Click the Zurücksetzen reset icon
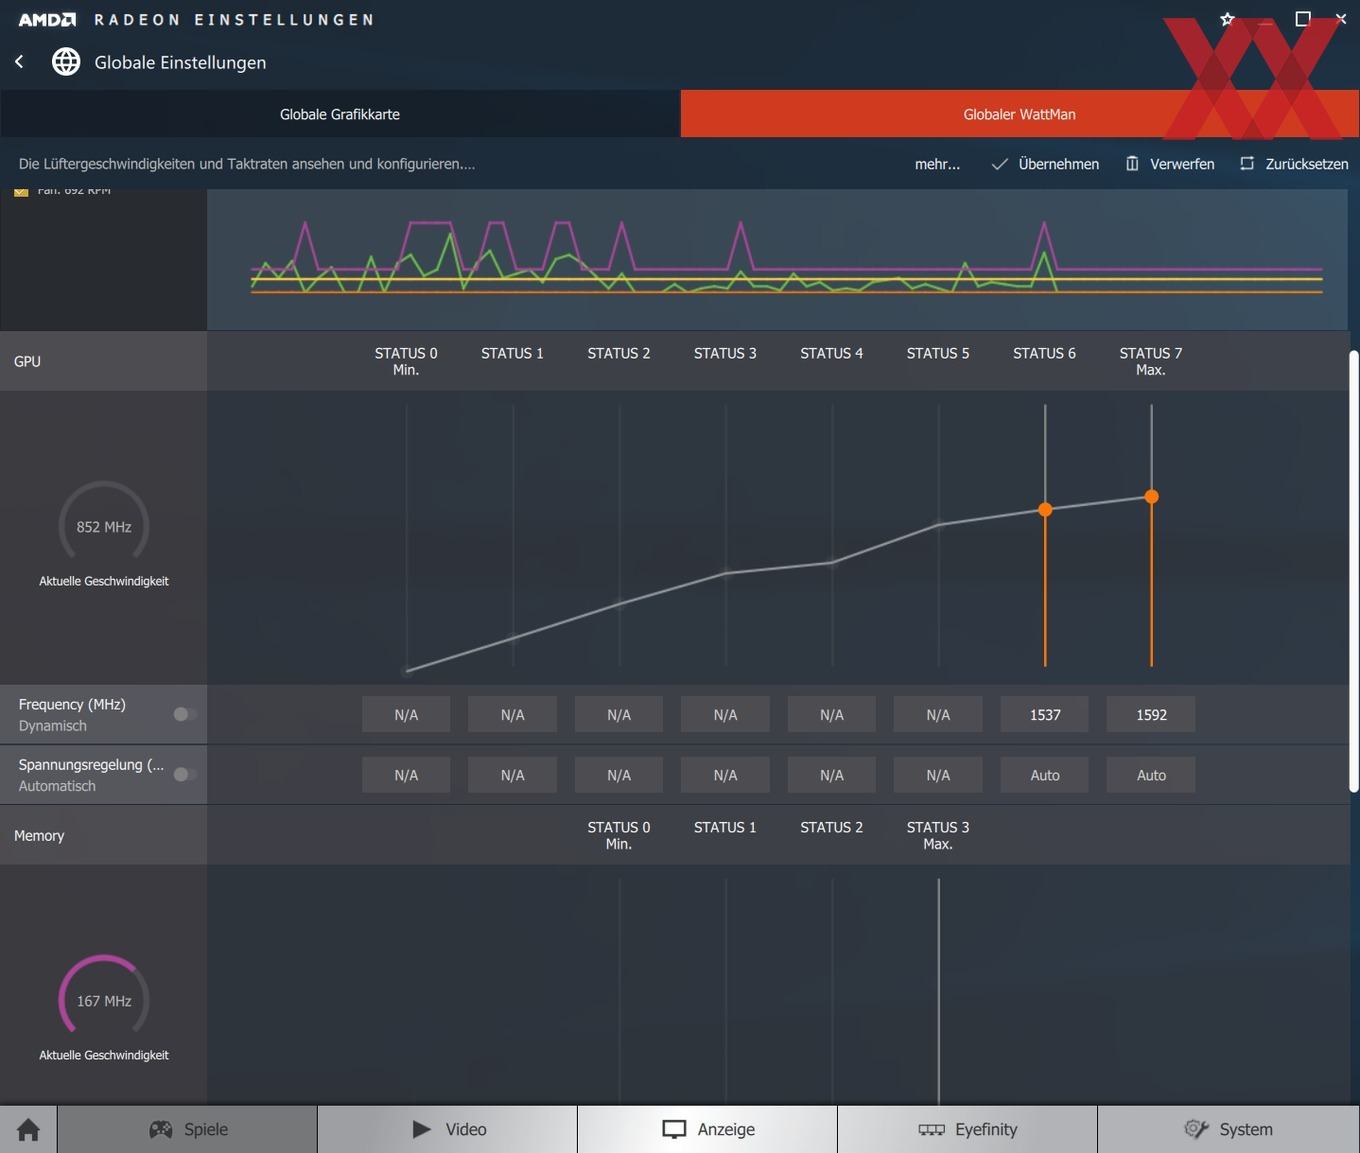Image resolution: width=1360 pixels, height=1153 pixels. (x=1247, y=164)
